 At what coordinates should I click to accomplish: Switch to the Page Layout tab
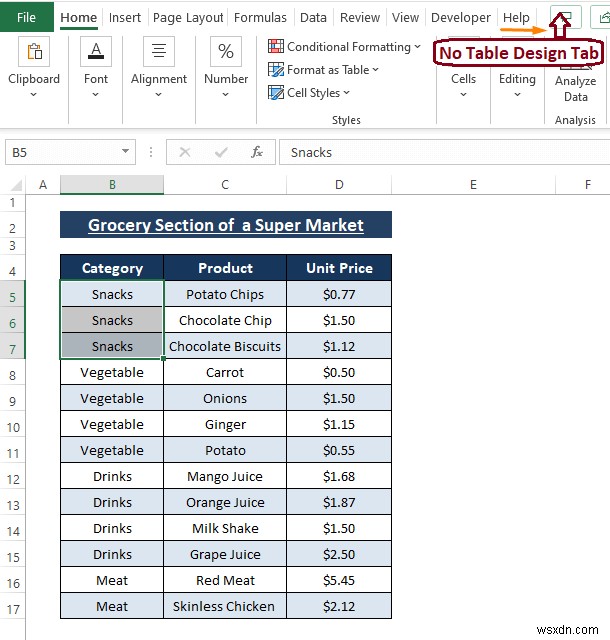pos(188,18)
